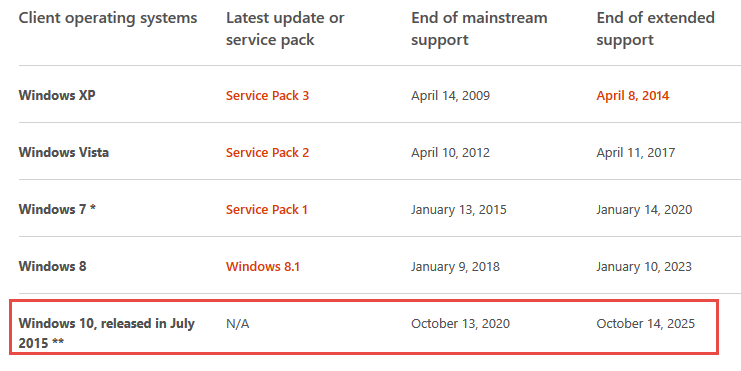Click Windows 10, released in July 2015
Image resolution: width=741 pixels, height=371 pixels.
[x=106, y=333]
